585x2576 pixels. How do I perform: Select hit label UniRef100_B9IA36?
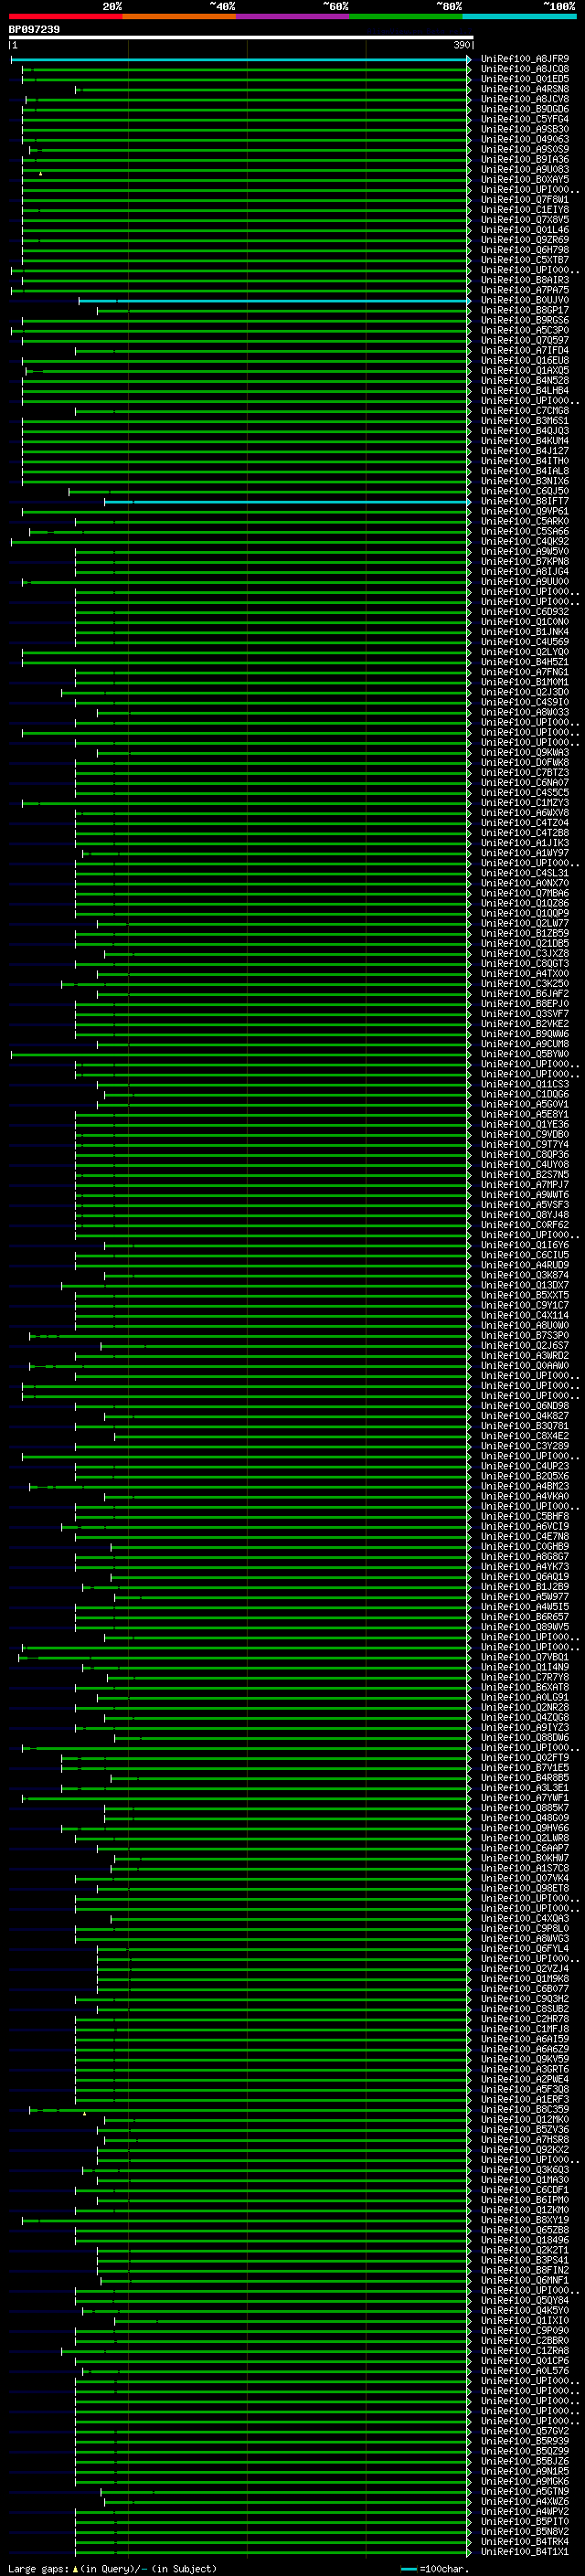(x=524, y=159)
